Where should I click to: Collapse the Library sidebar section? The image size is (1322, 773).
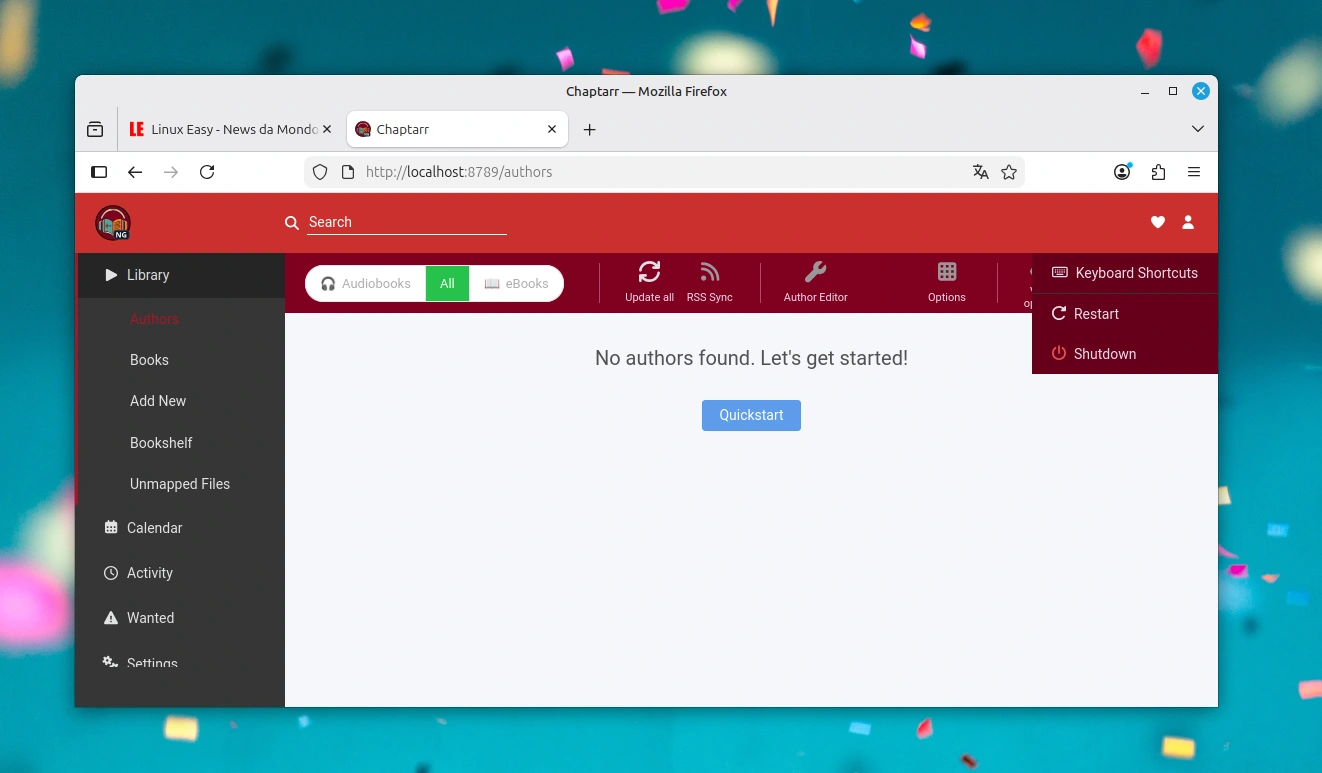181,275
